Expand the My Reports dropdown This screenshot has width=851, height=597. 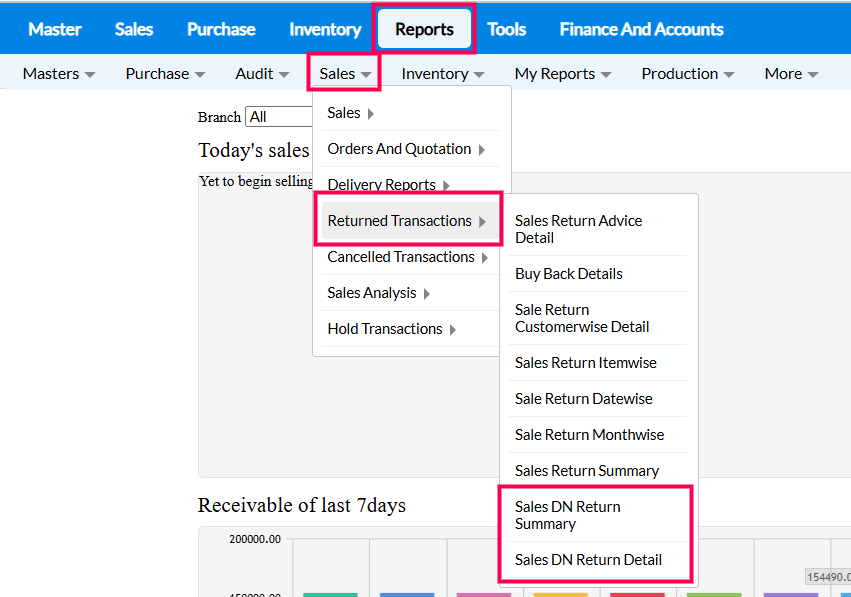pos(563,73)
